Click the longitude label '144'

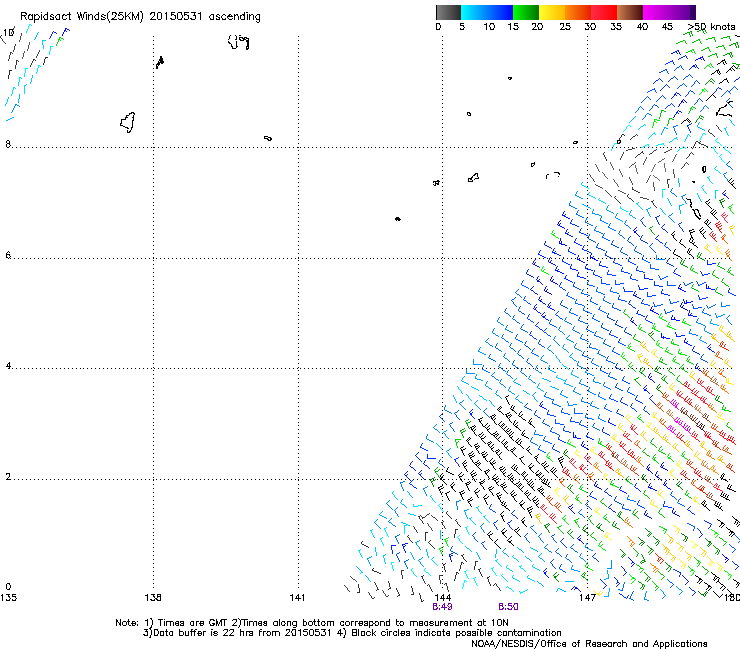click(443, 598)
